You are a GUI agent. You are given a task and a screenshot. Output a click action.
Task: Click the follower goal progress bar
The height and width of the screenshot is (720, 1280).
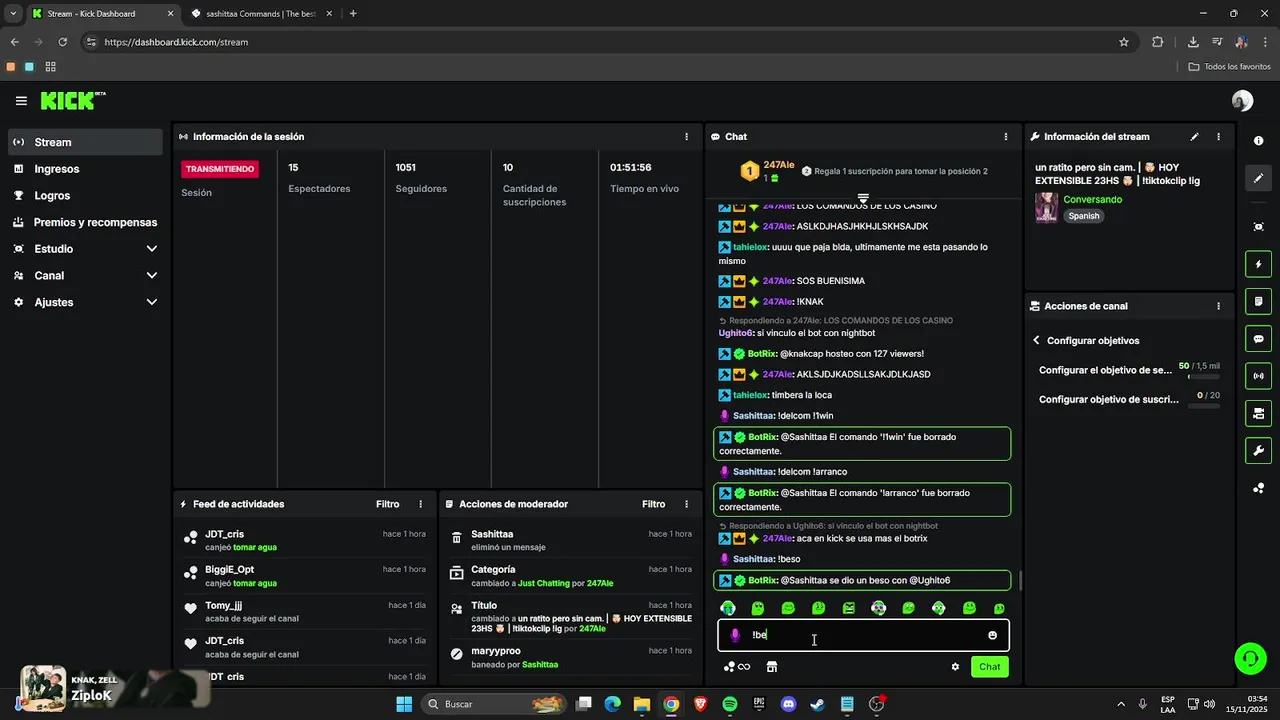pos(1203,377)
